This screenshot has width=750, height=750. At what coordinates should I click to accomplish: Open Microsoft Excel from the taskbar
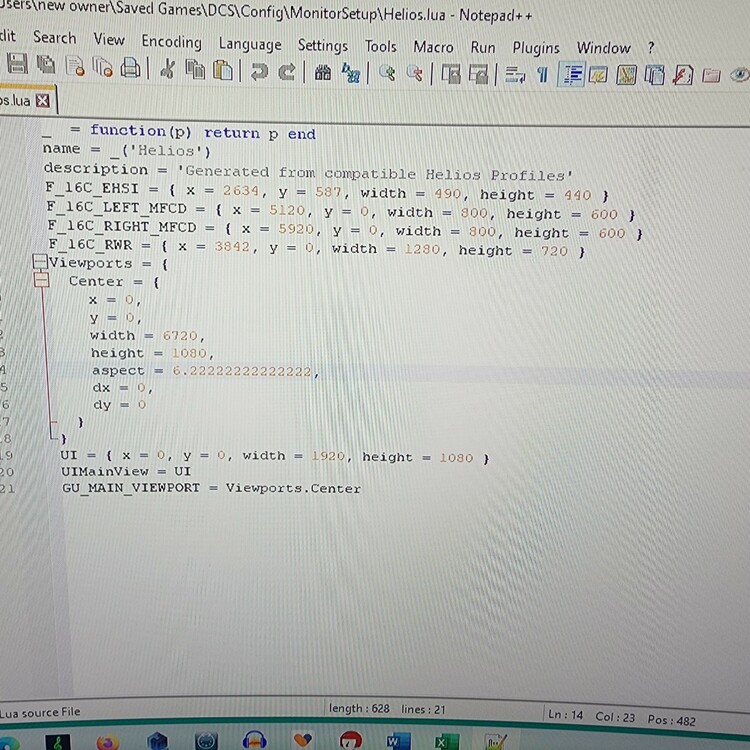pyautogui.click(x=446, y=741)
